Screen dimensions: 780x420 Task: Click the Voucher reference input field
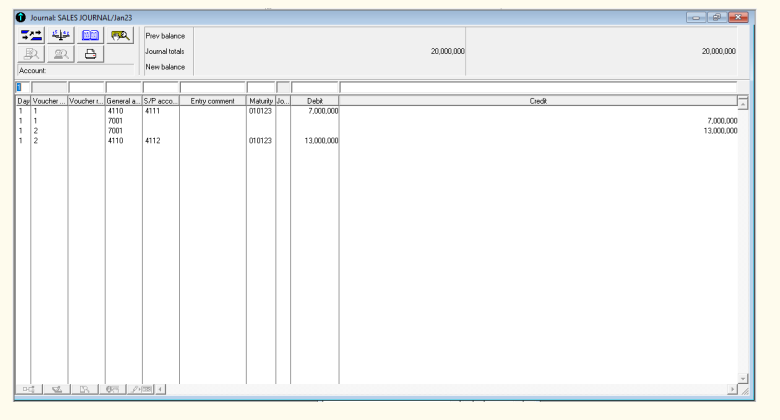pyautogui.click(x=86, y=88)
